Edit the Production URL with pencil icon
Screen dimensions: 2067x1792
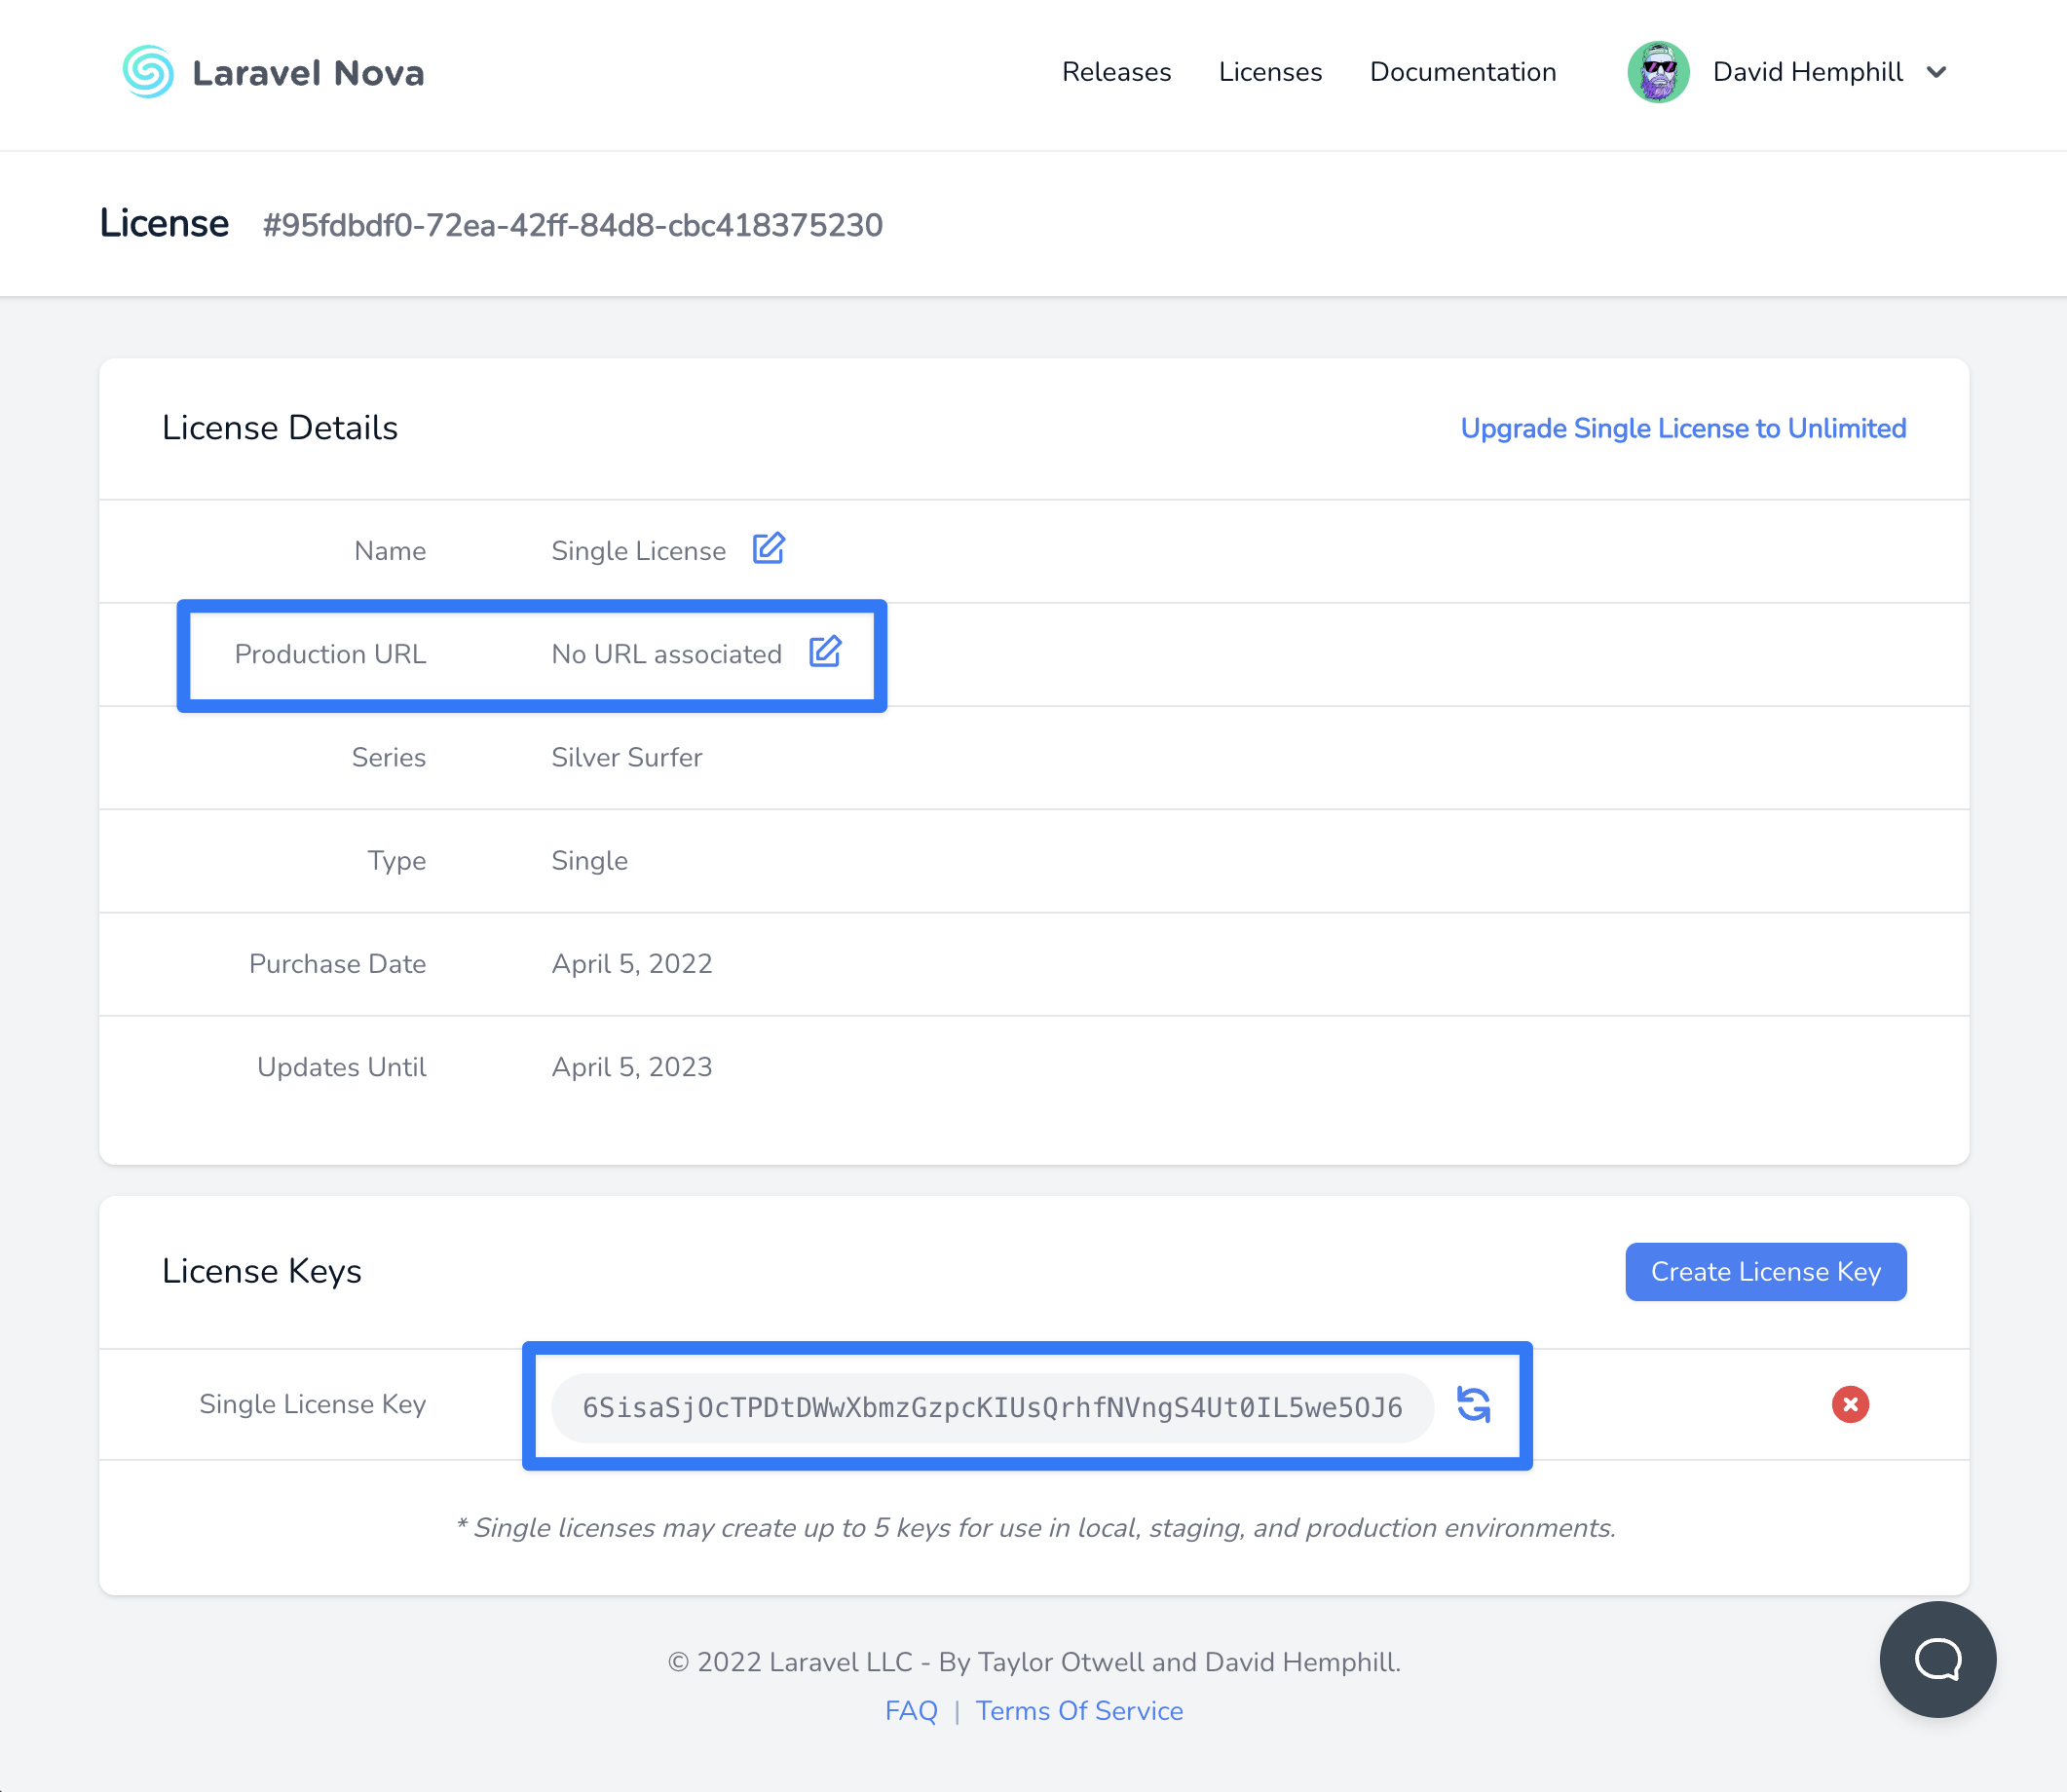tap(826, 652)
